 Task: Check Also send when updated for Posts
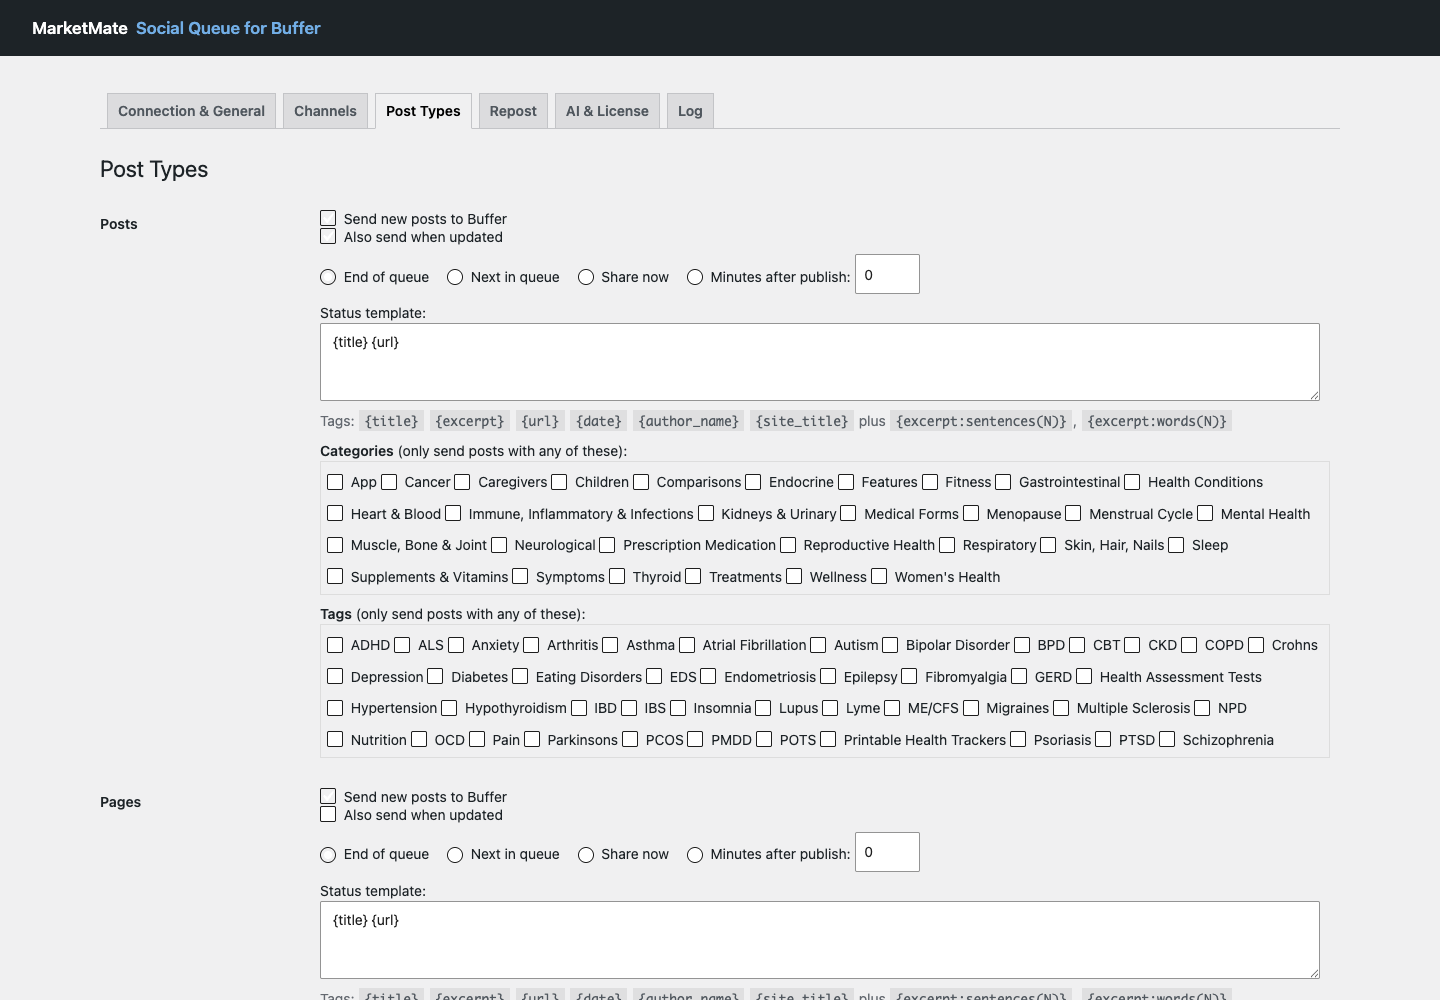pyautogui.click(x=328, y=236)
